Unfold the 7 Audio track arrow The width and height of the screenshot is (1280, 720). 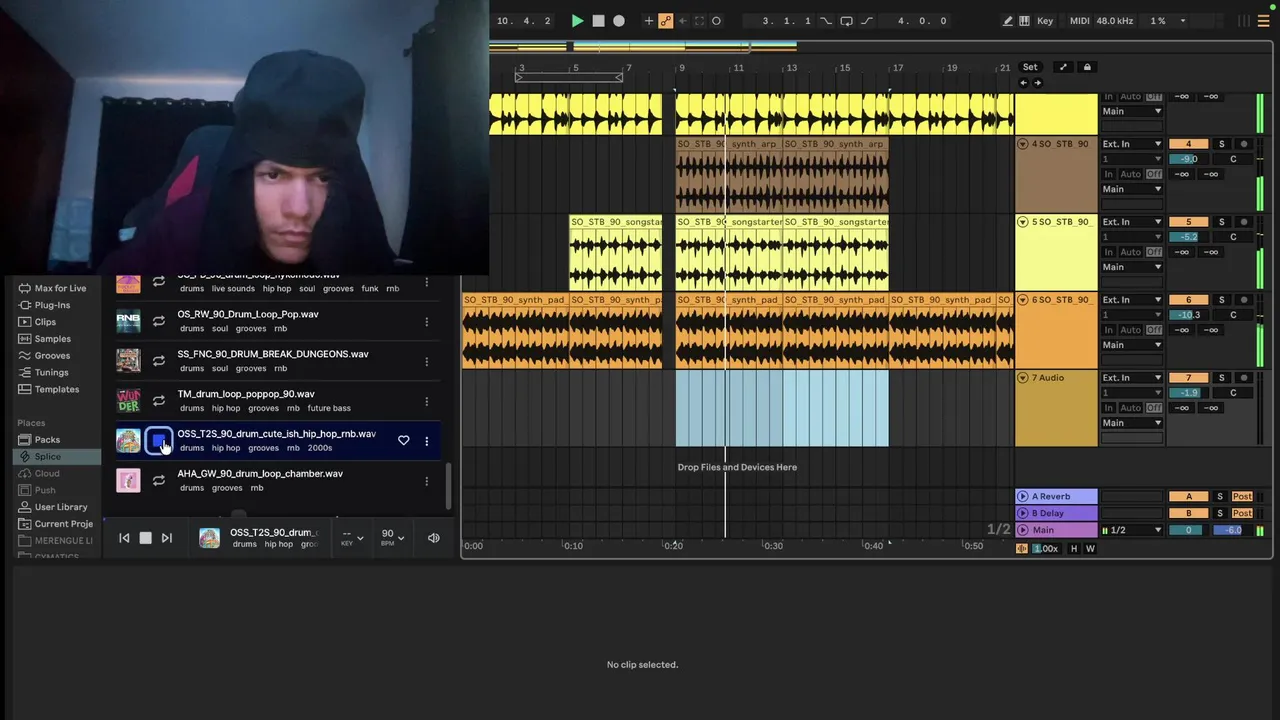tap(1023, 378)
